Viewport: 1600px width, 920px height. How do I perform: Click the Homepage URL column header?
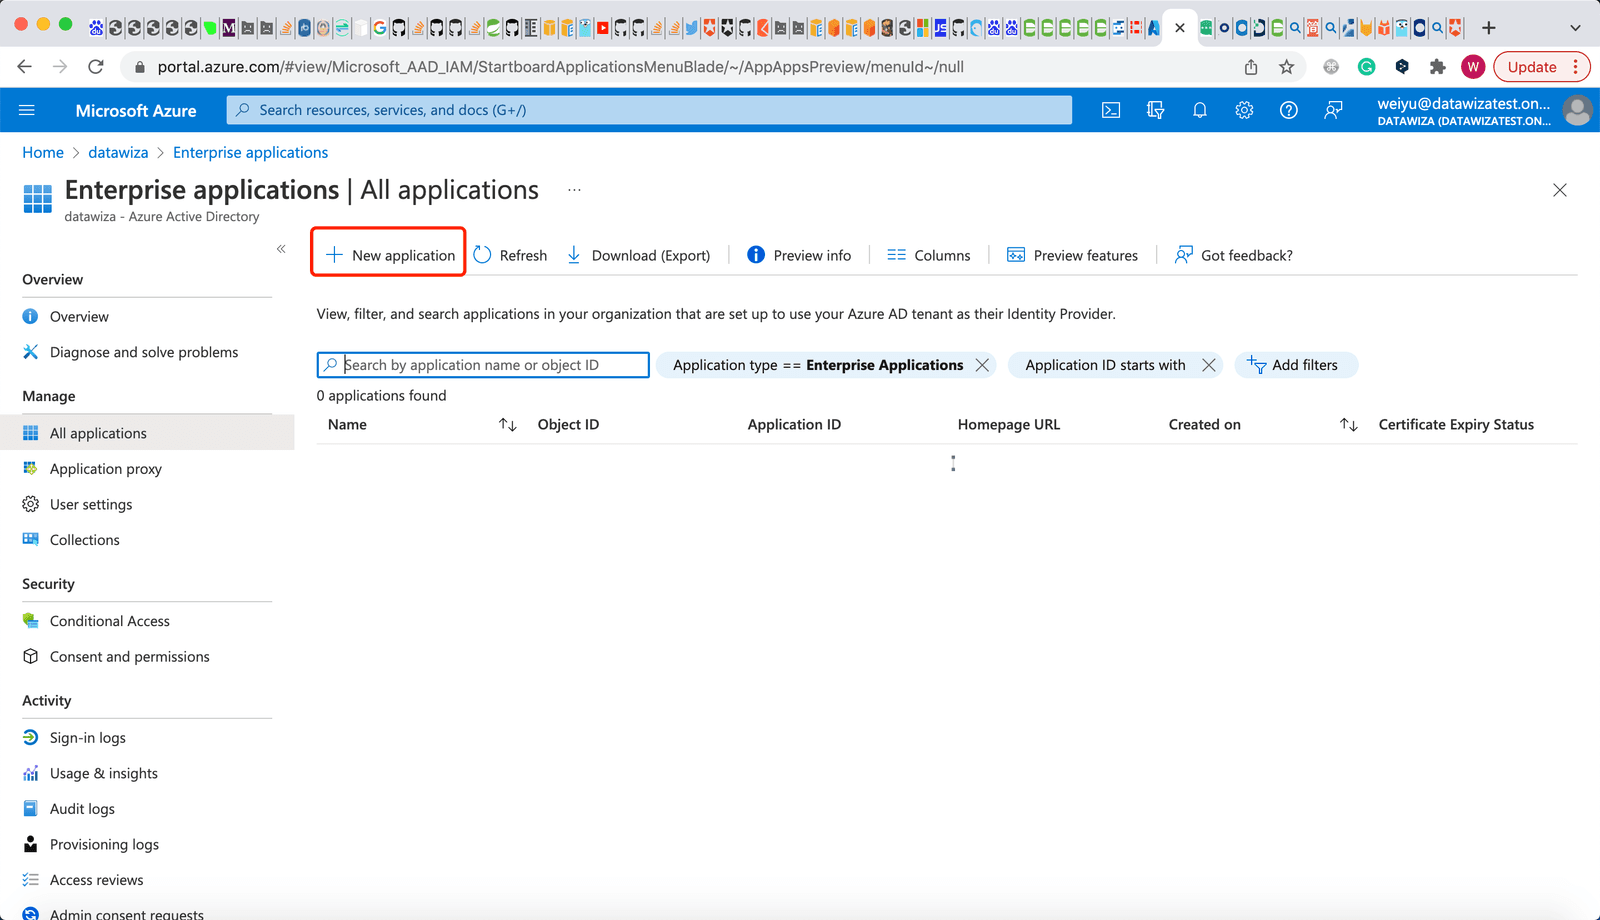coord(1008,425)
